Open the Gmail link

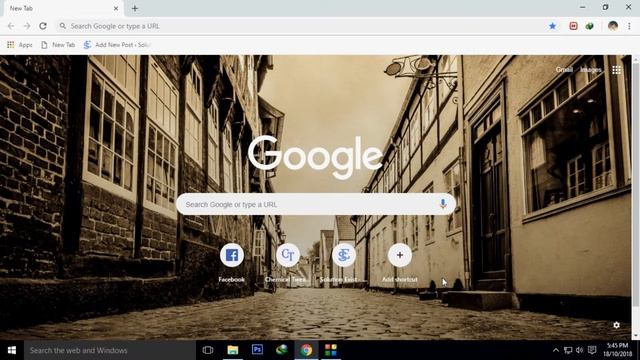[564, 70]
